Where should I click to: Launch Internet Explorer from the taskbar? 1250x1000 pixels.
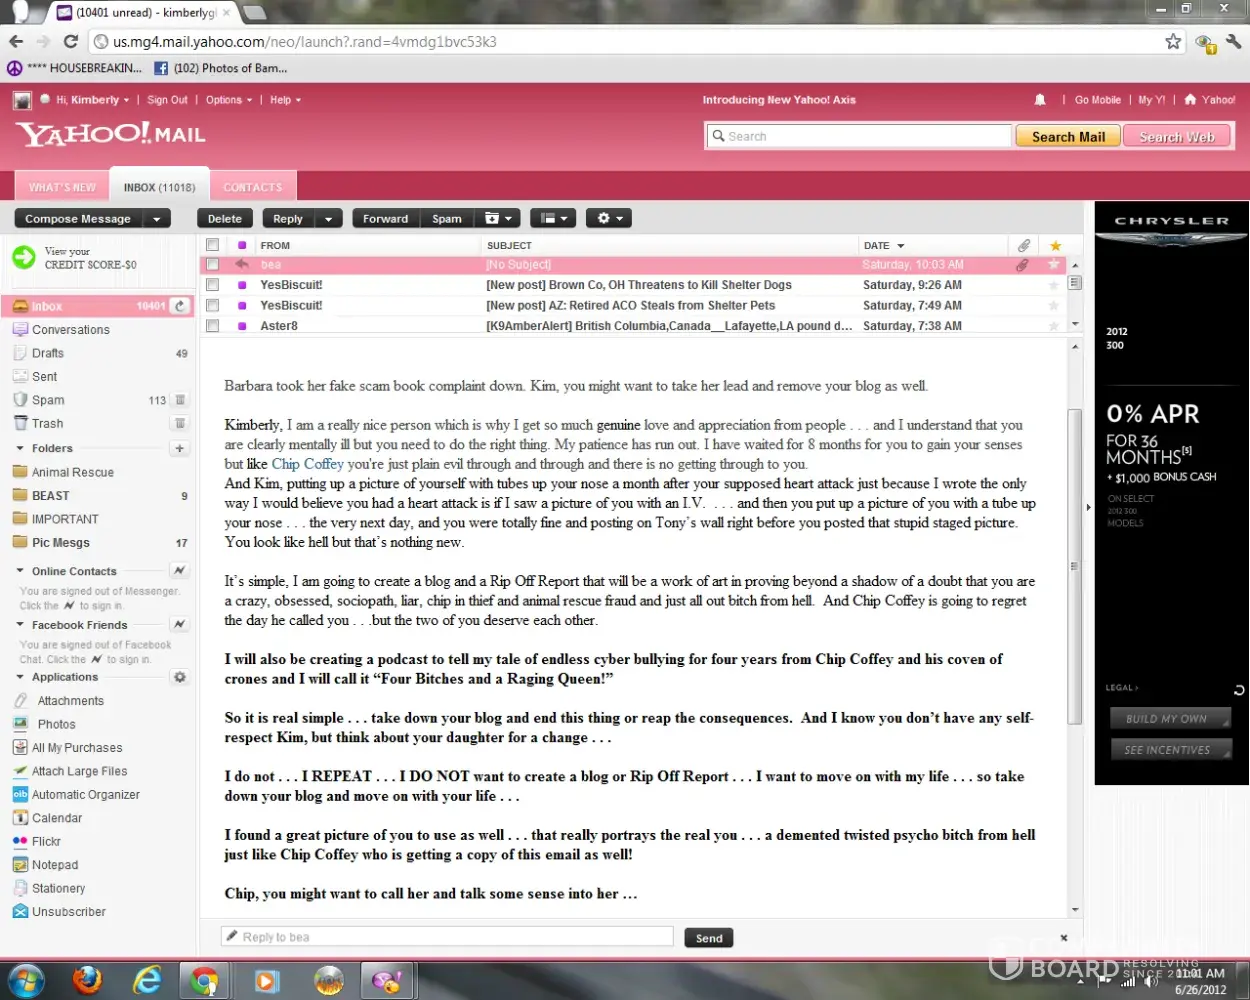[x=147, y=980]
